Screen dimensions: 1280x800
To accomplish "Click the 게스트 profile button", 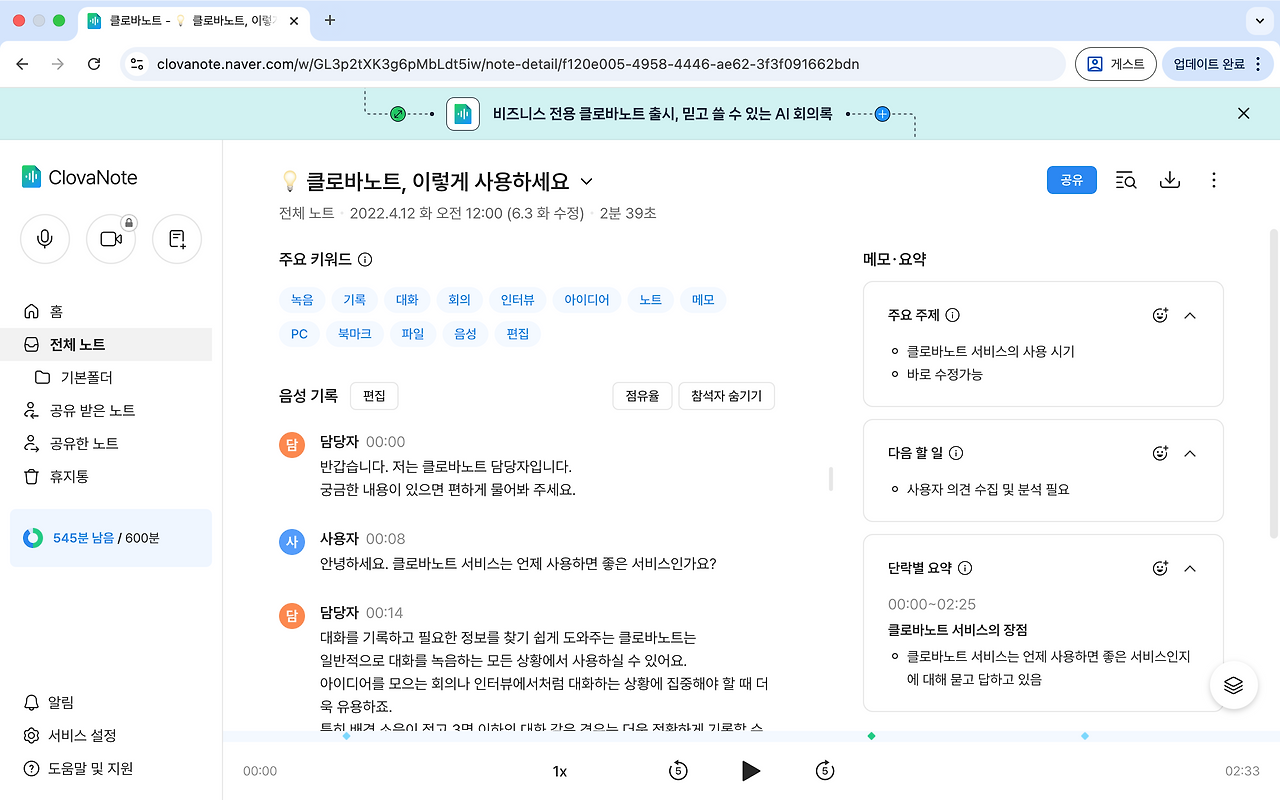I will [x=1116, y=64].
